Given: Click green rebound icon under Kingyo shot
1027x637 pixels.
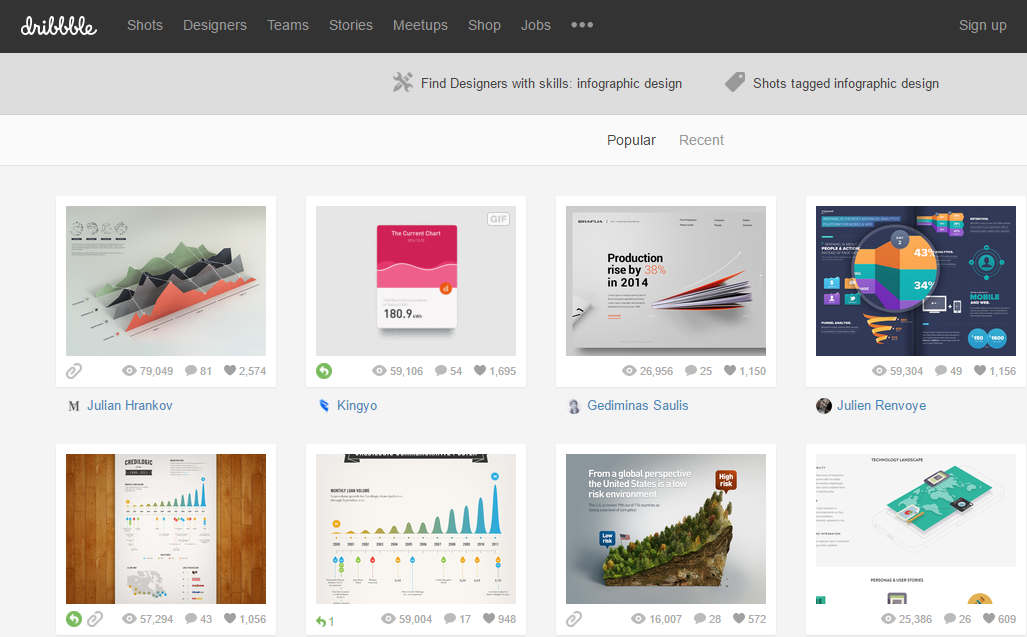Looking at the screenshot, I should pyautogui.click(x=324, y=371).
